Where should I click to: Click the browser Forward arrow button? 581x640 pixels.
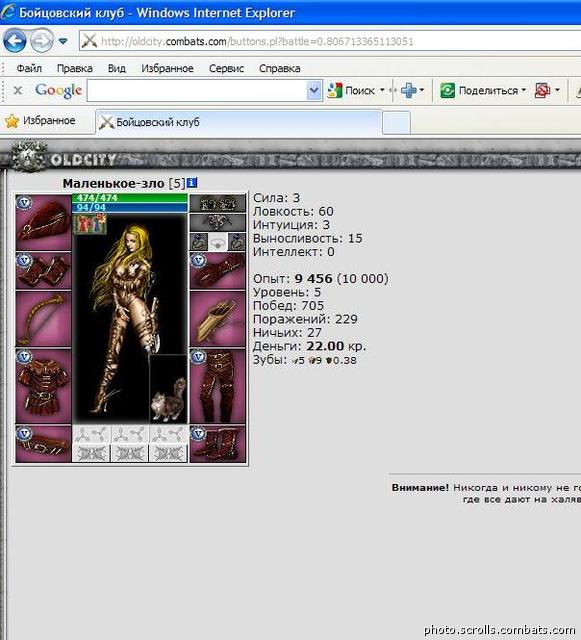coord(42,41)
